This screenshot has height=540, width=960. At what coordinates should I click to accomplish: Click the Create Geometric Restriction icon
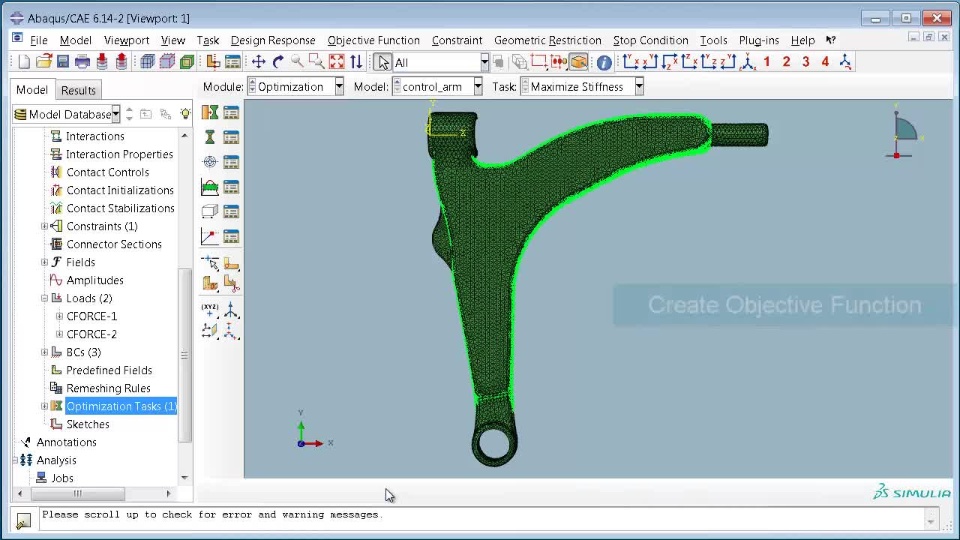tap(210, 211)
